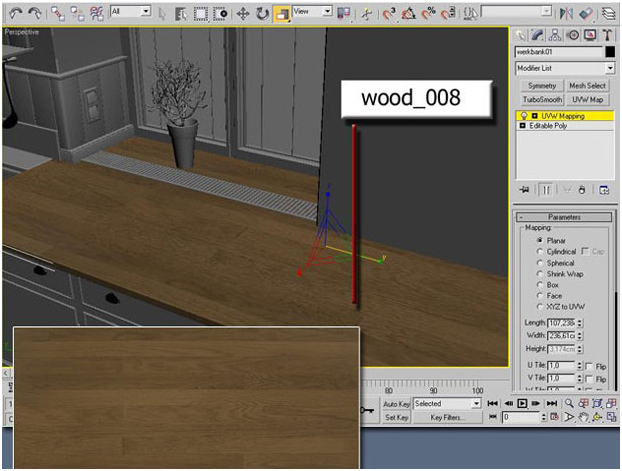
Task: Select the XYZ to UVW mapping option
Action: [540, 306]
